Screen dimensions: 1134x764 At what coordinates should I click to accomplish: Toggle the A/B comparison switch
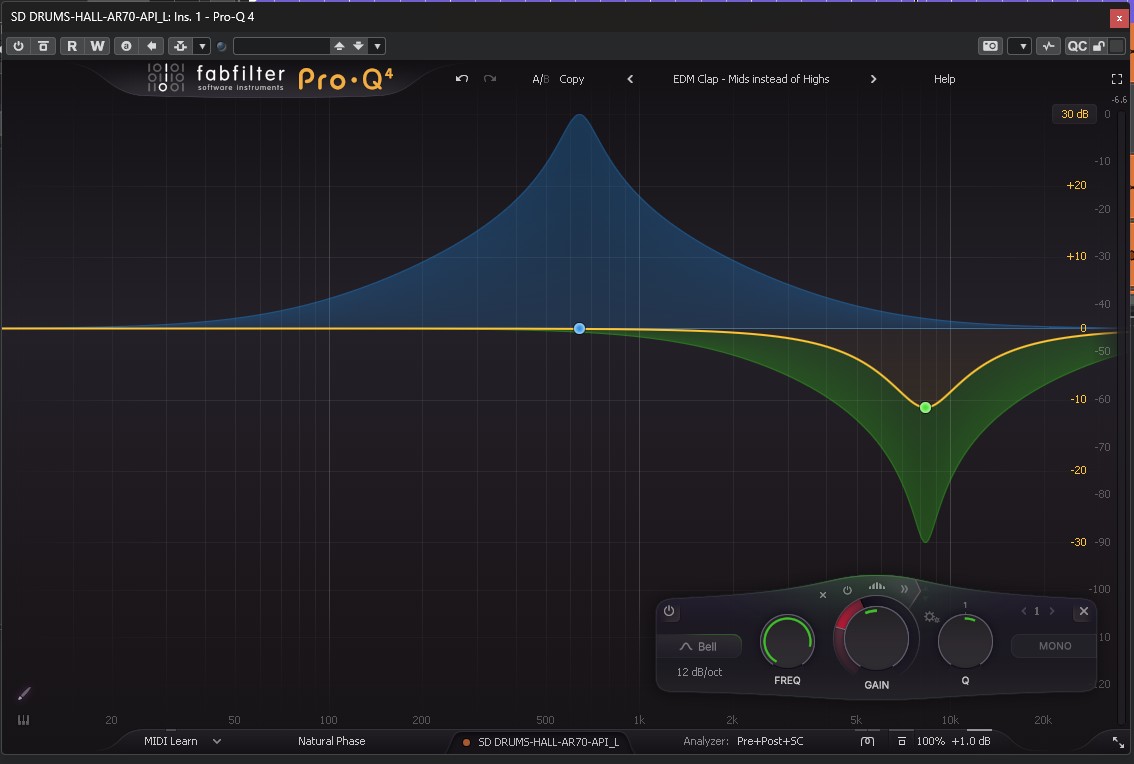[539, 79]
